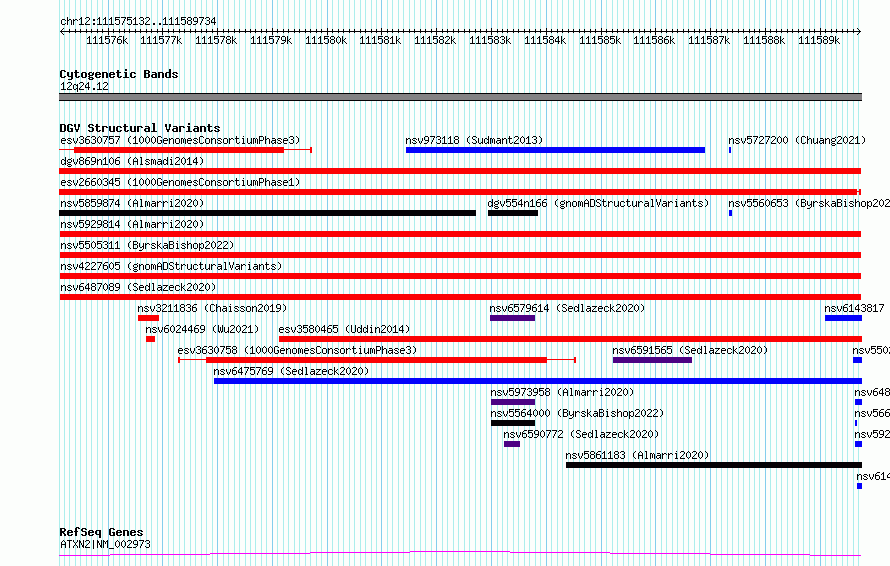Click the 111577k ruler label

tap(161, 40)
